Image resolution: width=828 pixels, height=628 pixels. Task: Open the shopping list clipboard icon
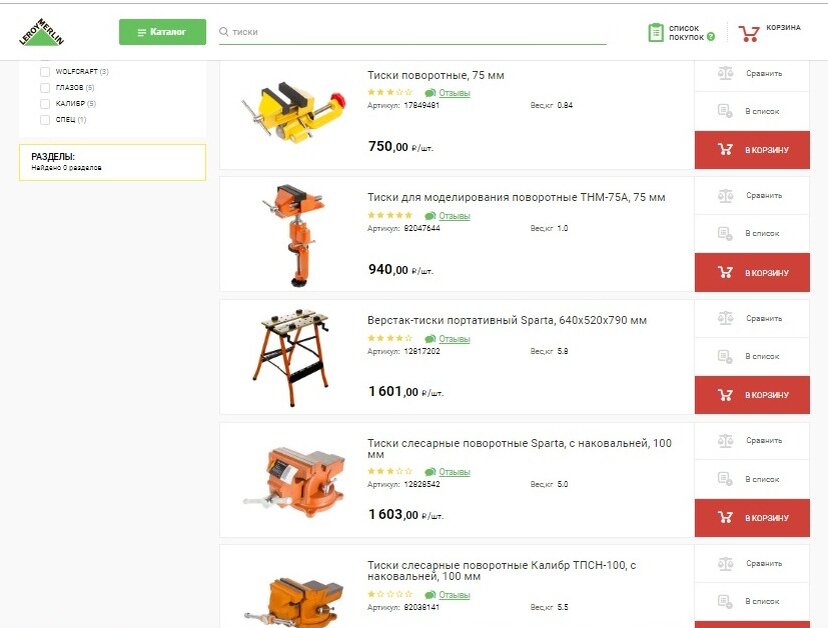point(655,33)
